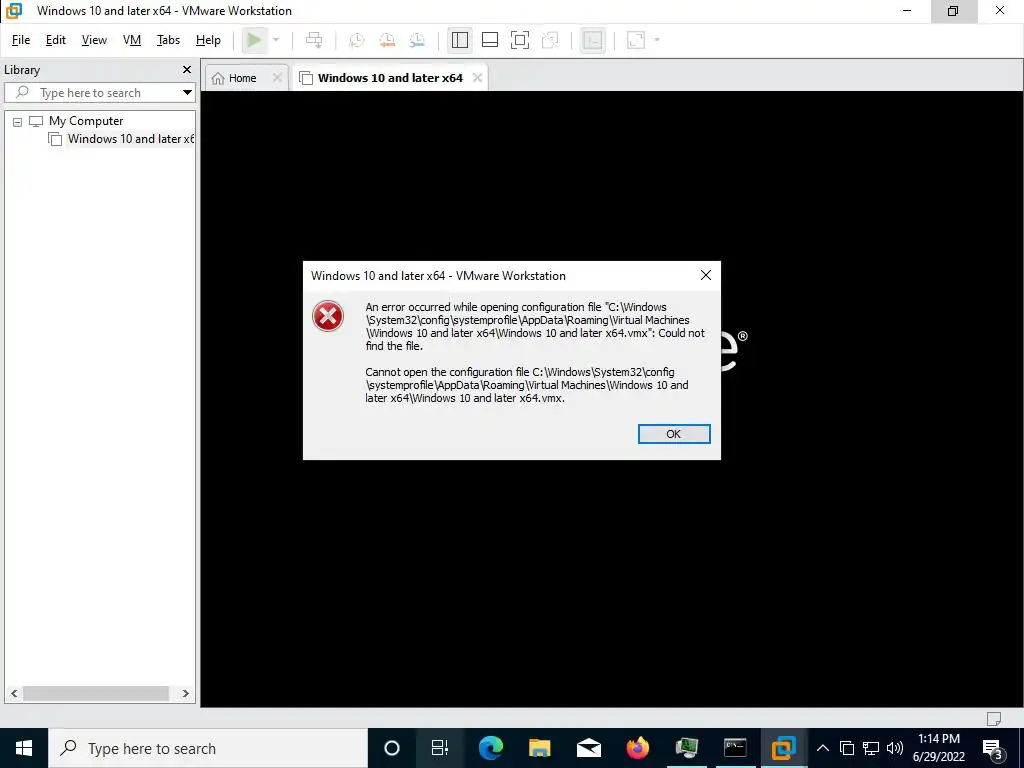1024x768 pixels.
Task: Open the Edit menu
Action: click(x=56, y=40)
